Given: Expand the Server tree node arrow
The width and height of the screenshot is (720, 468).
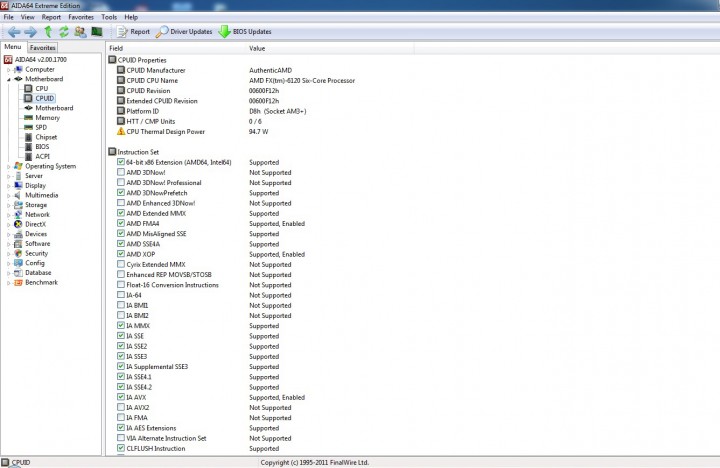Looking at the screenshot, I should point(8,176).
